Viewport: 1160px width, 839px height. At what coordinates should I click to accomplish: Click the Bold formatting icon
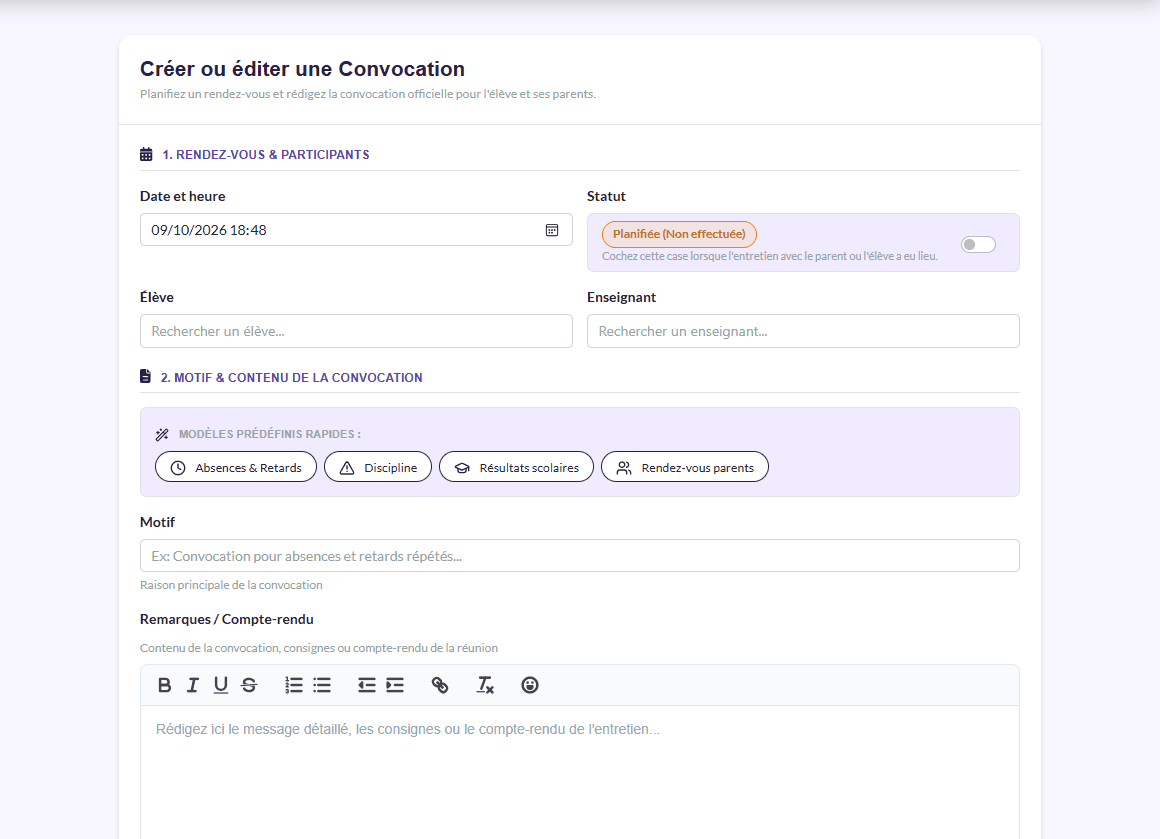pyautogui.click(x=164, y=685)
